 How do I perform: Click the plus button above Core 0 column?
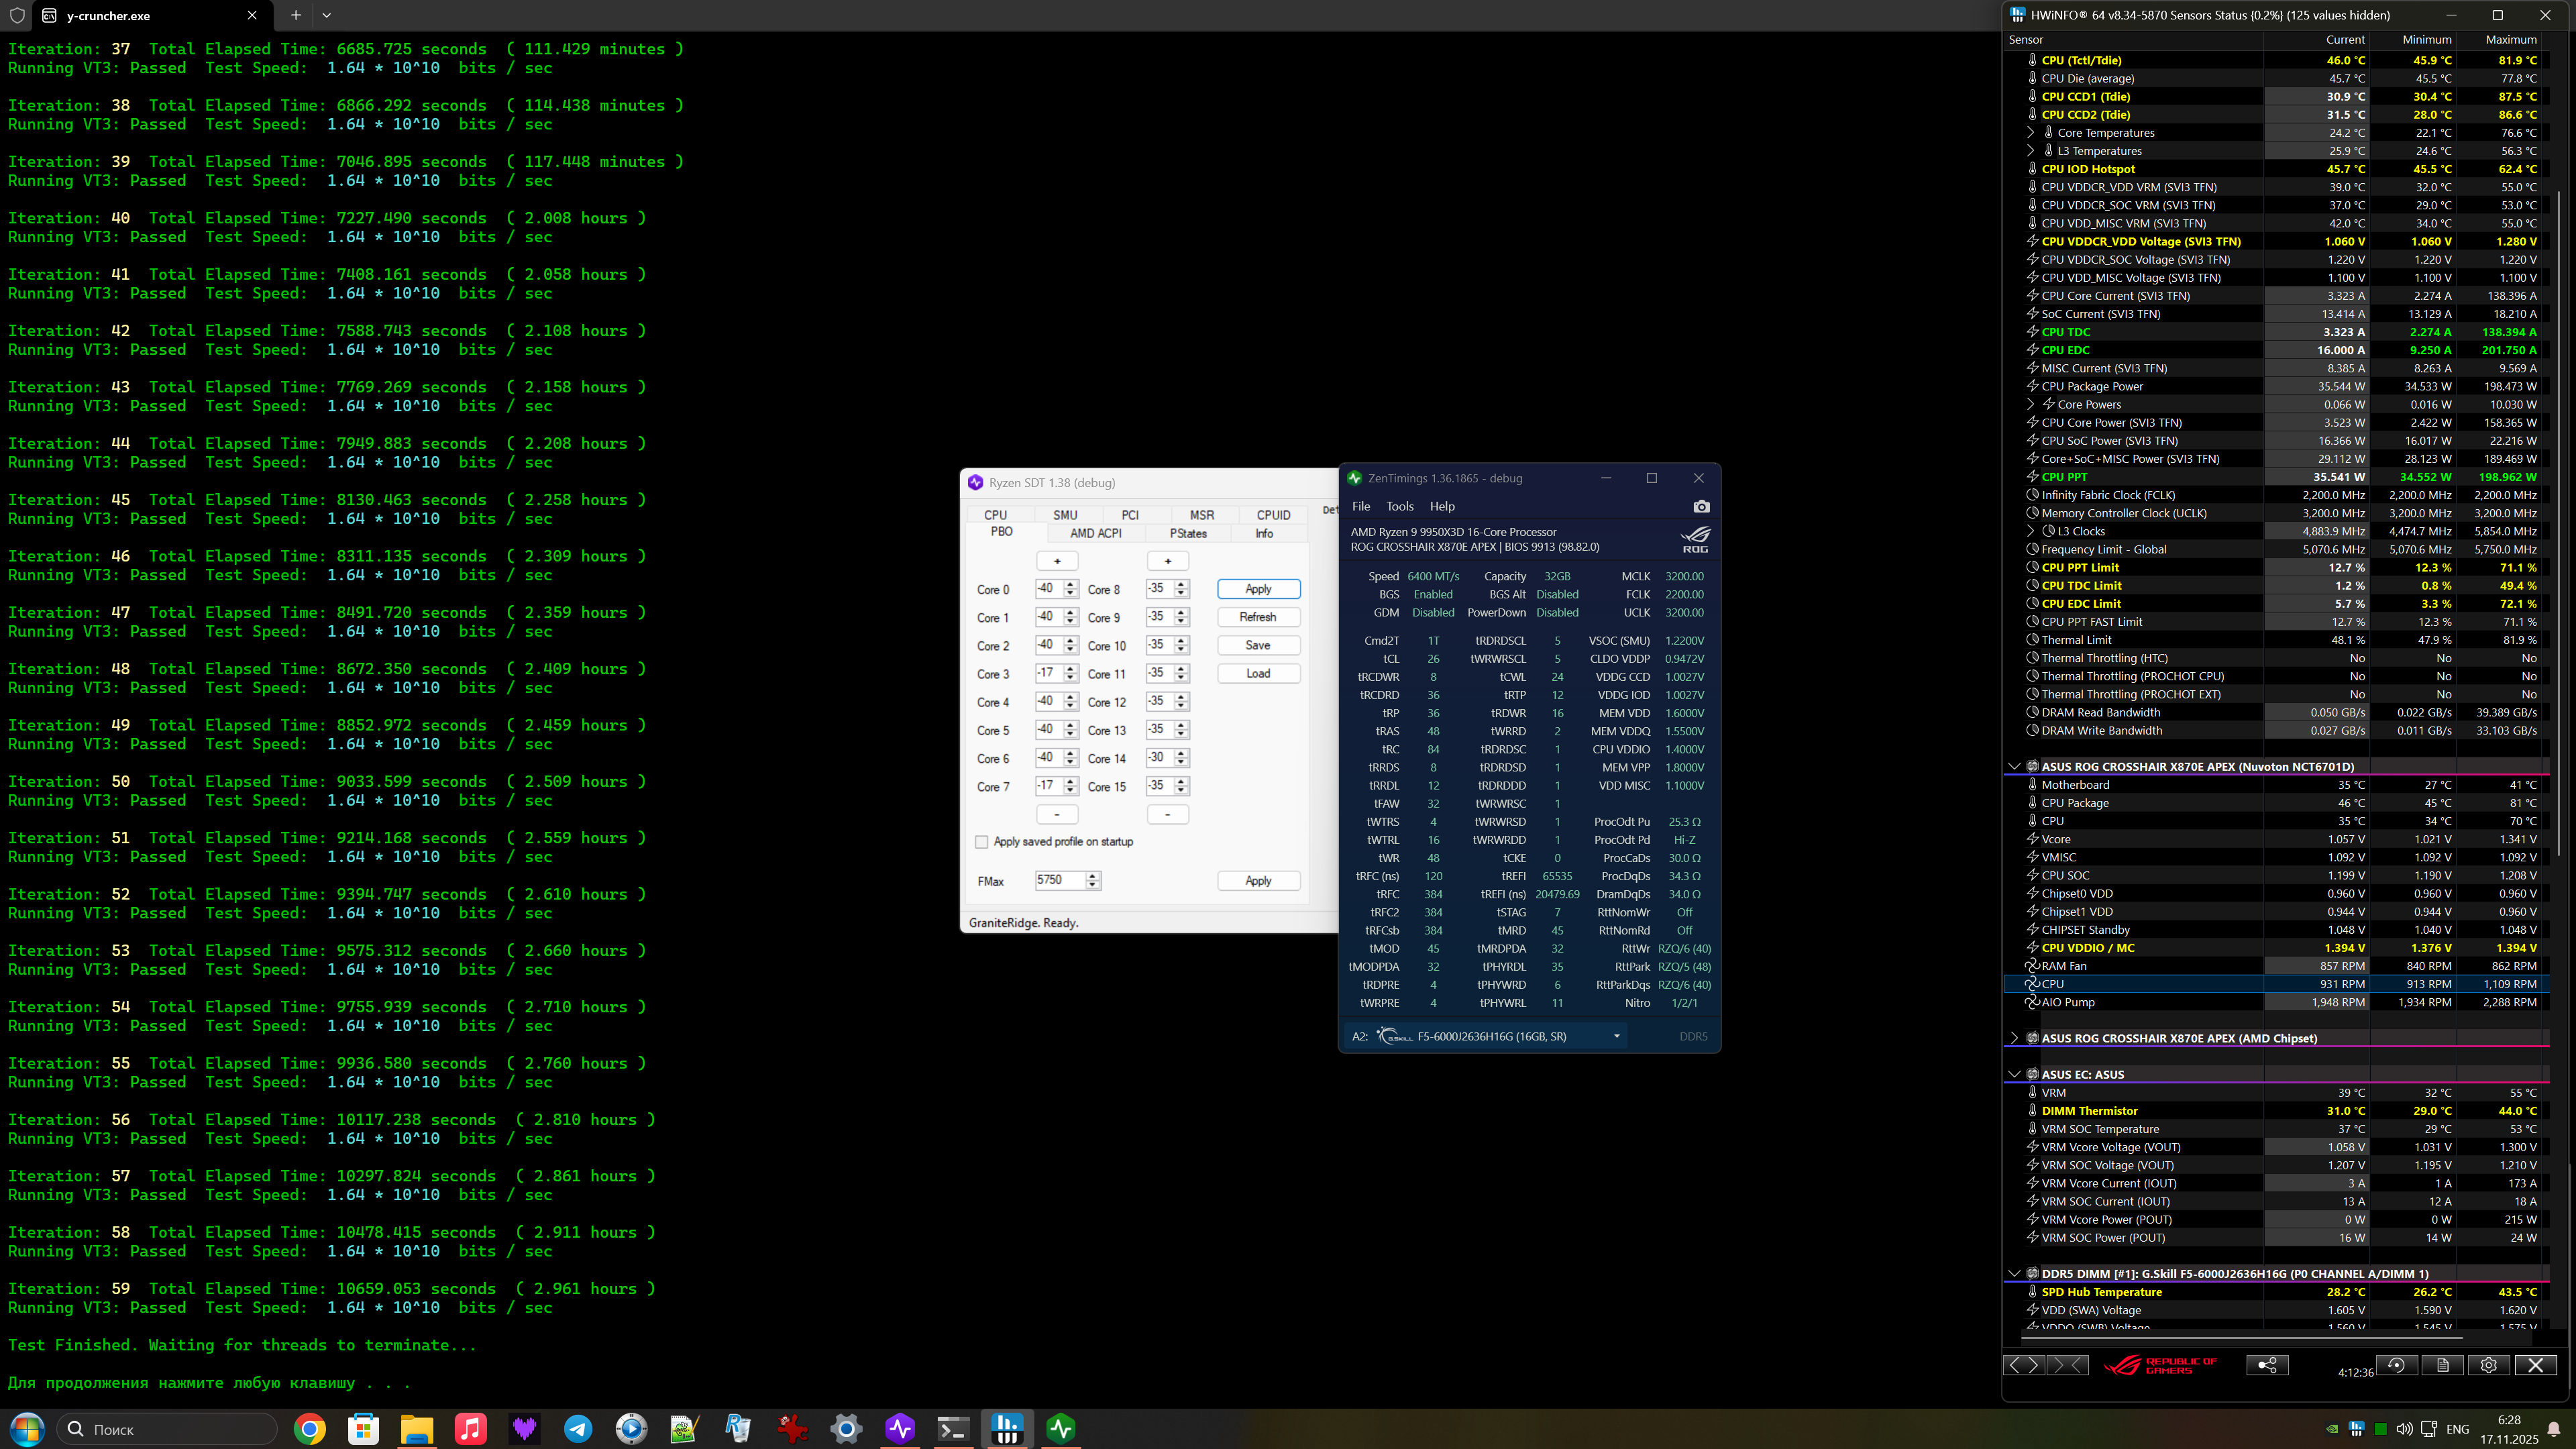tap(1057, 561)
